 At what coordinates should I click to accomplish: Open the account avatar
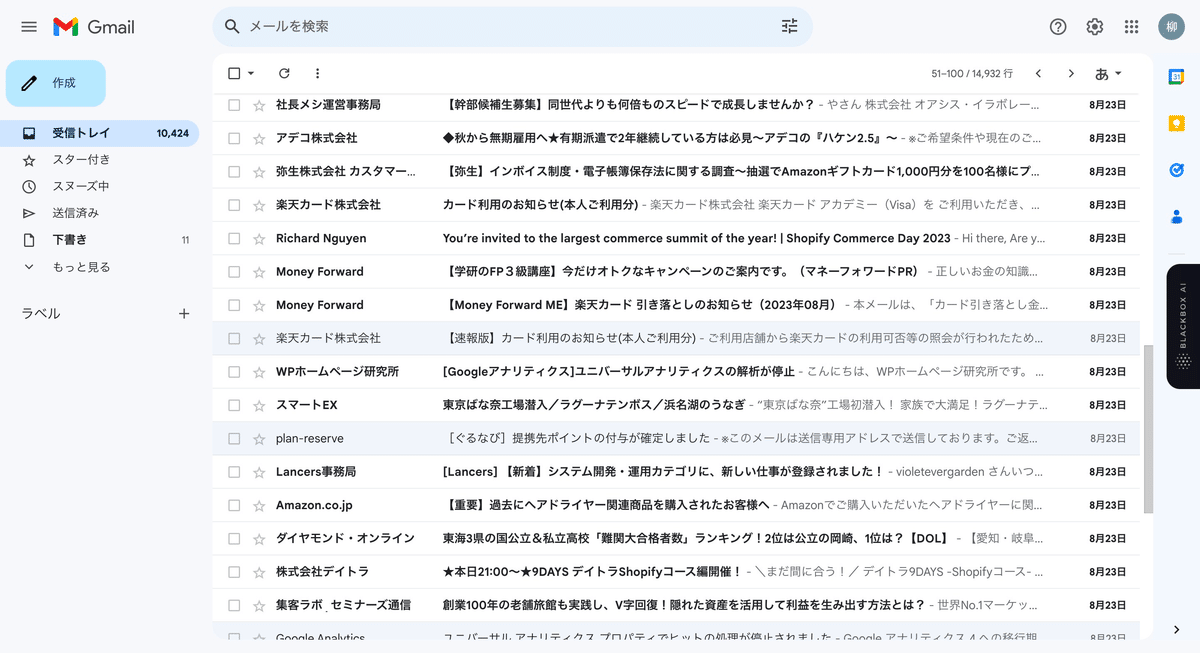(1172, 27)
